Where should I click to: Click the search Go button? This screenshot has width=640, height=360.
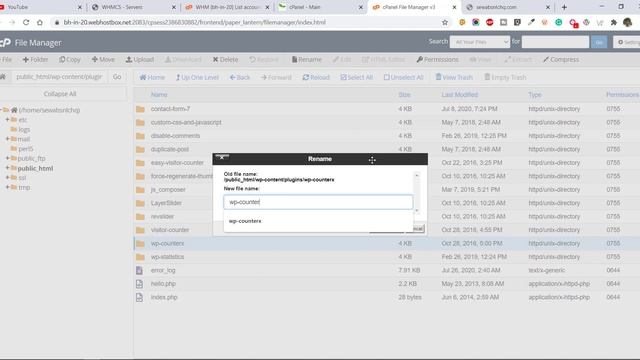coord(599,42)
